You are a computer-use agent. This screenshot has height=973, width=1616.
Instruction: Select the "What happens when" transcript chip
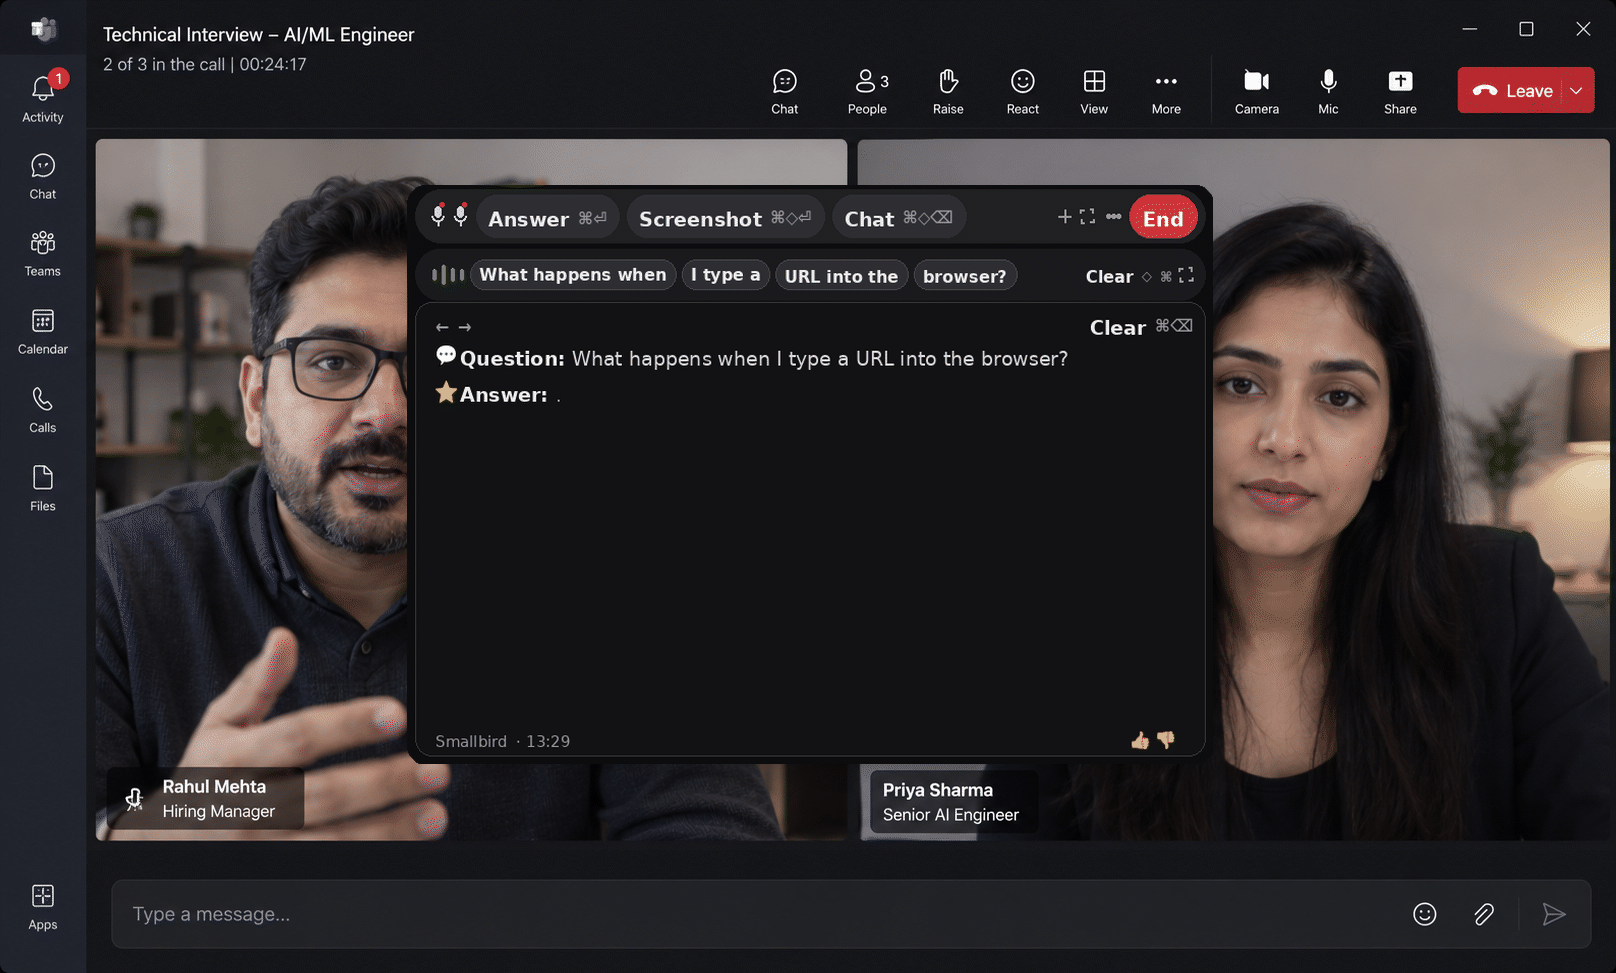tap(573, 275)
